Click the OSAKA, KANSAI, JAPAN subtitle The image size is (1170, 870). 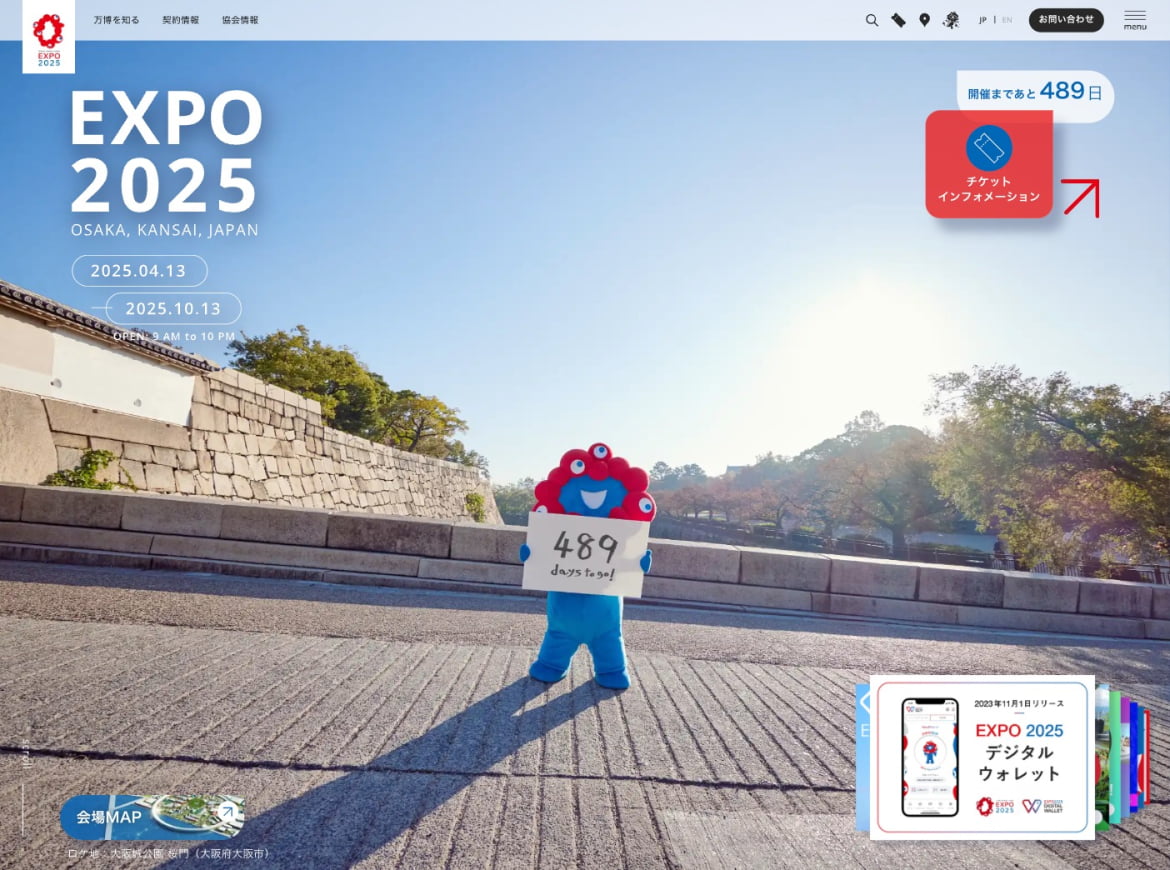click(x=164, y=231)
